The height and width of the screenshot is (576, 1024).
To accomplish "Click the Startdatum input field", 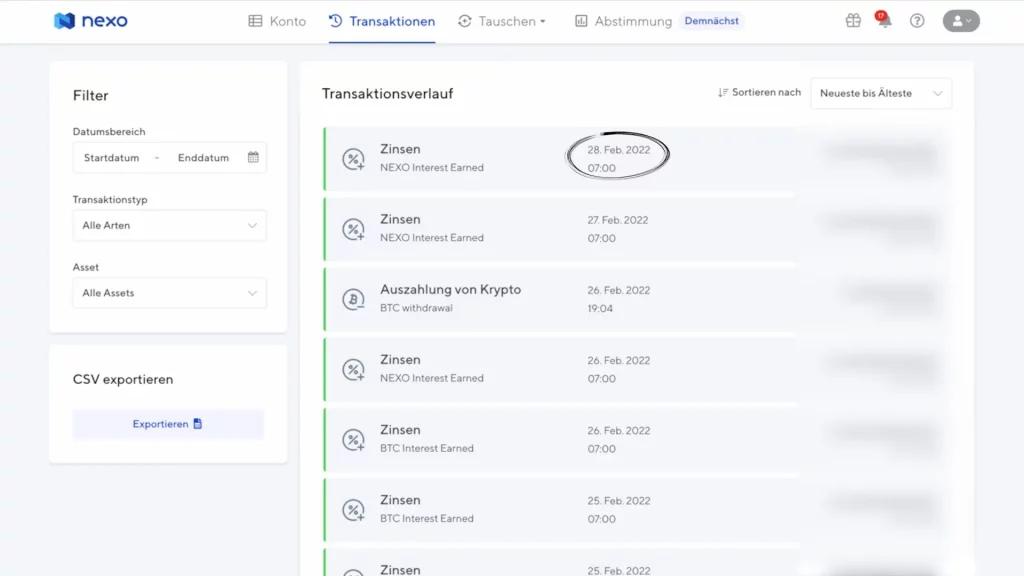I will tap(111, 158).
